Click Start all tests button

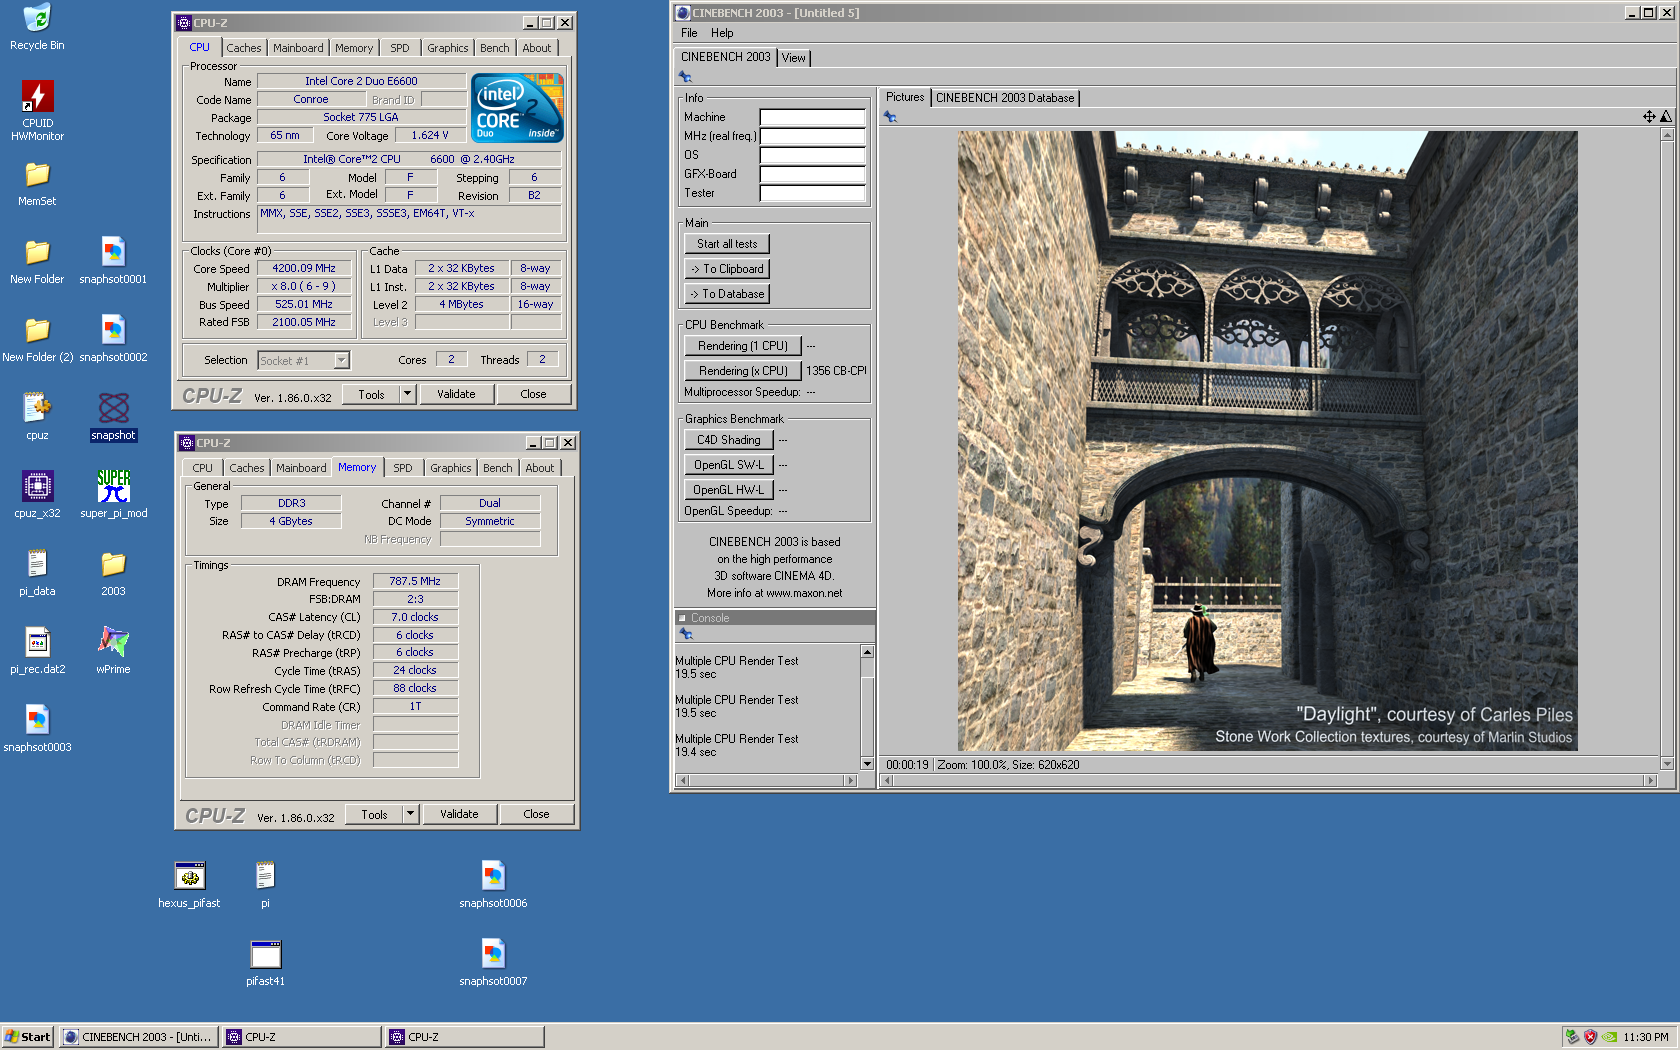pos(727,244)
